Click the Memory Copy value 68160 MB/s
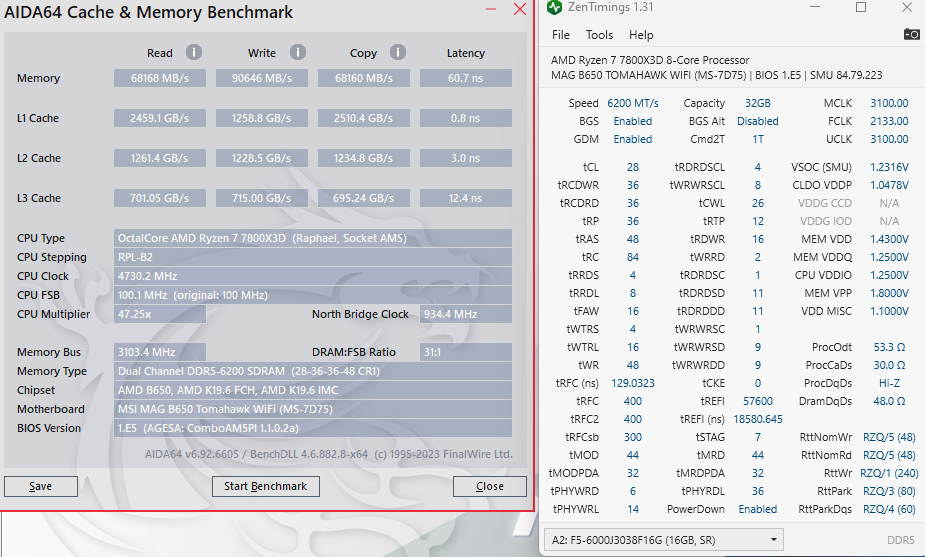This screenshot has width=925, height=557. point(364,78)
